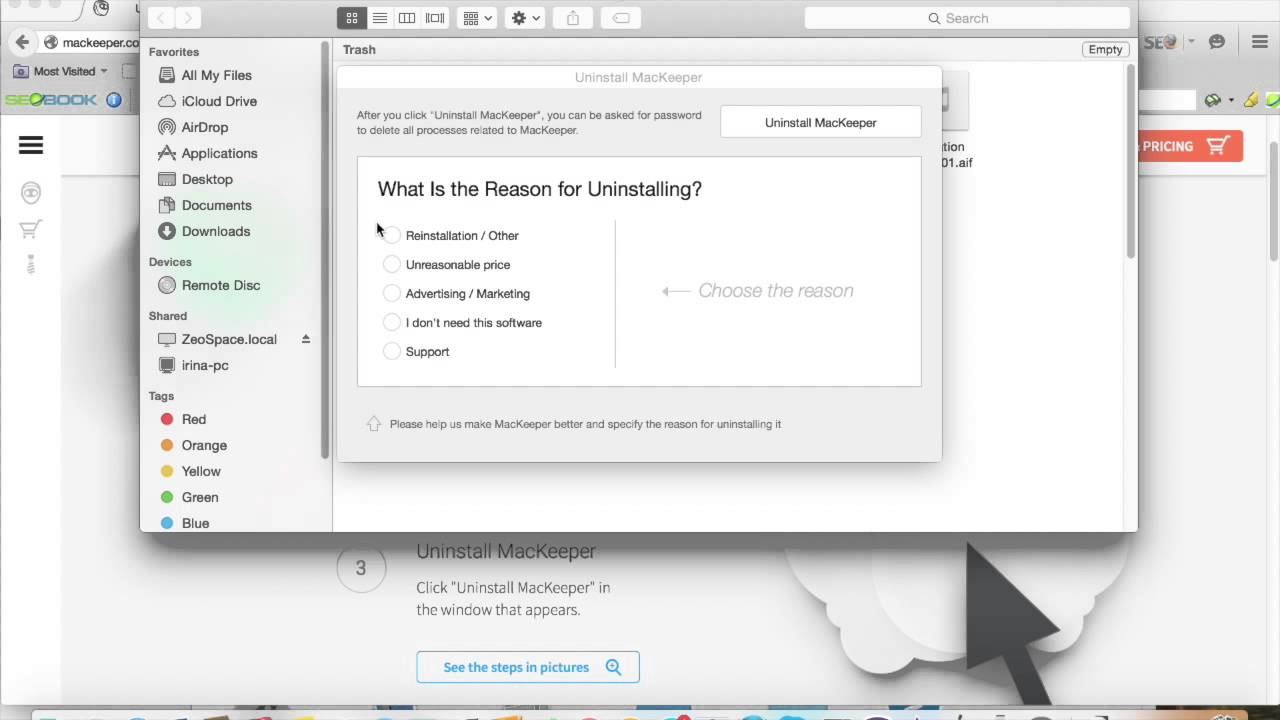
Task: Open Desktop folder in sidebar
Action: coord(207,179)
